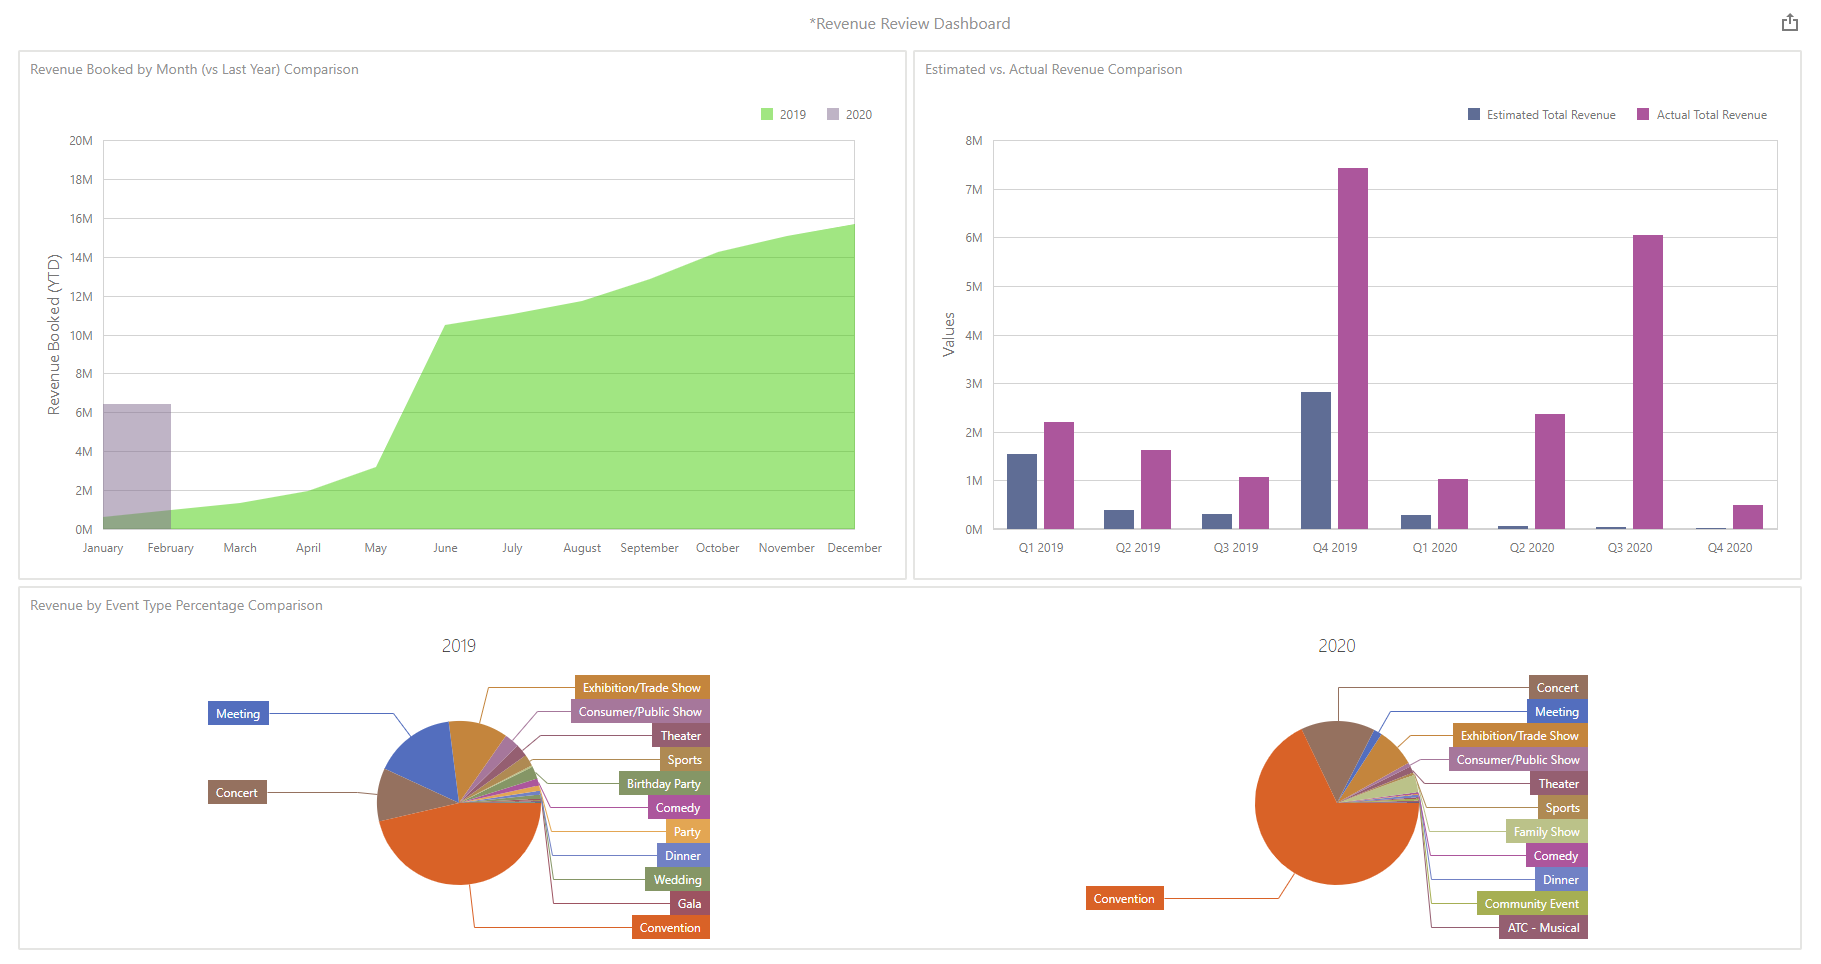Click 'Revenue Booked by Month' panel title
Screen dimensions: 1821x964
194,69
